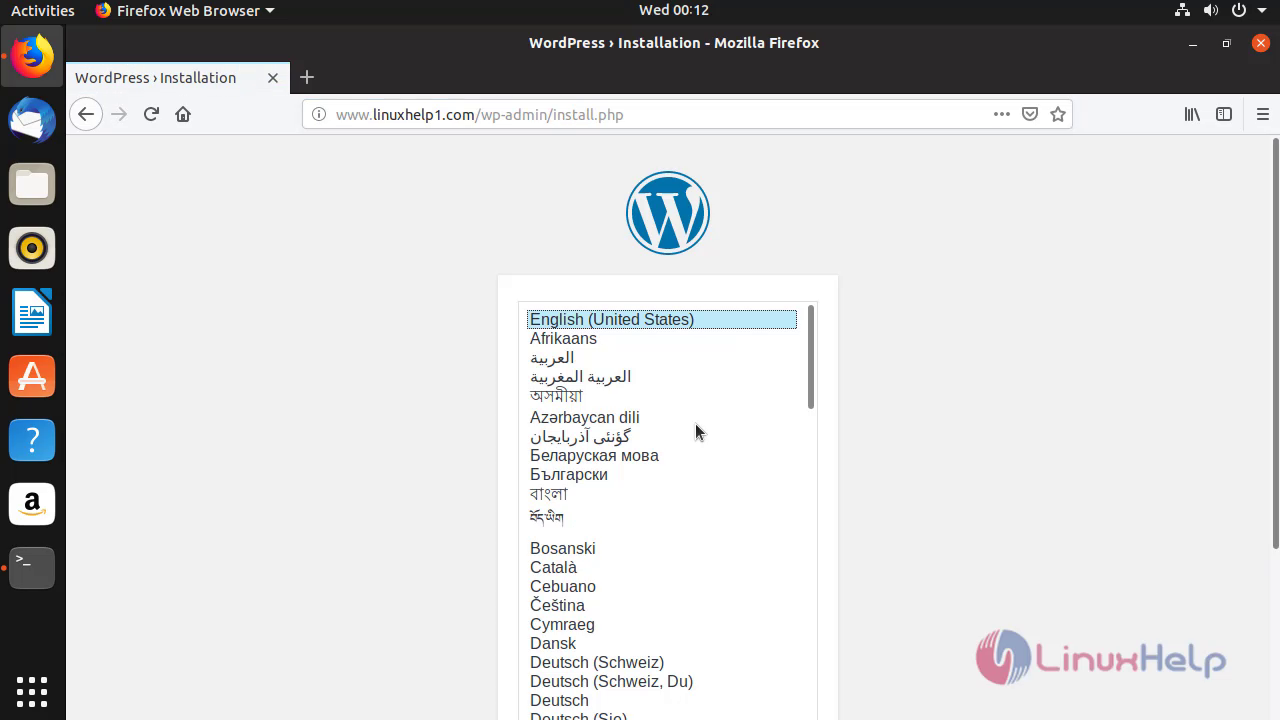This screenshot has height=720, width=1280.
Task: Open network status indicator in top bar
Action: coord(1183,10)
